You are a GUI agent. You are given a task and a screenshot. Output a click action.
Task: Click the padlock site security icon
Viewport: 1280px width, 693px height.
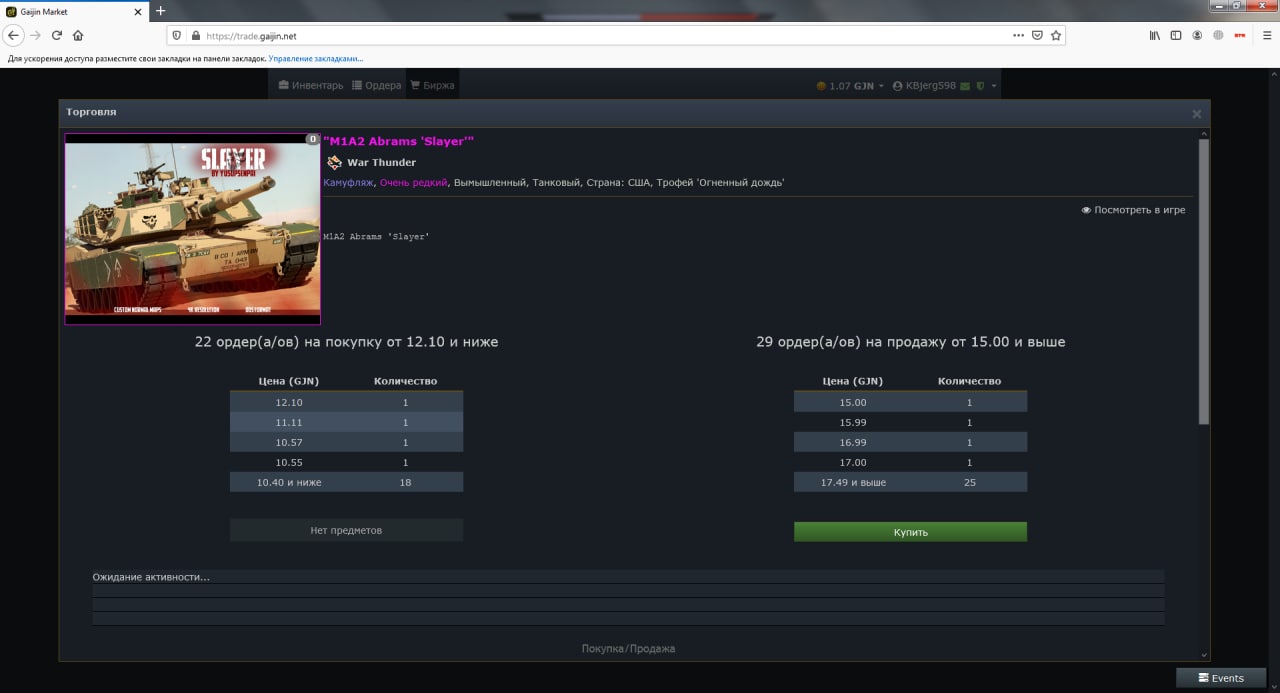pos(194,35)
